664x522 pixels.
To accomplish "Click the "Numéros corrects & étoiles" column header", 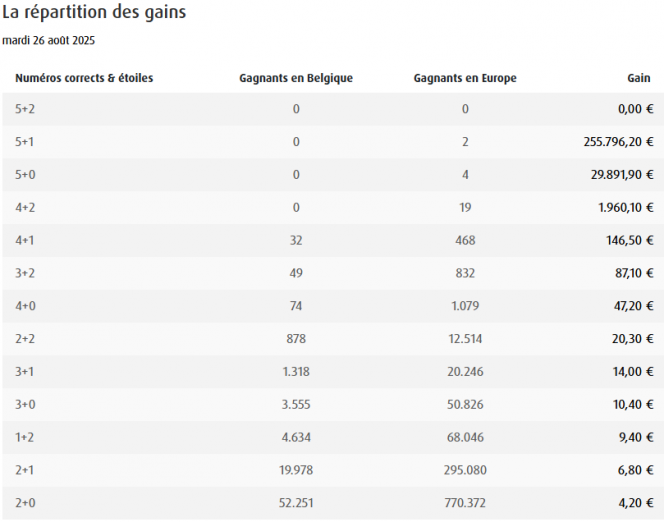I will point(84,78).
